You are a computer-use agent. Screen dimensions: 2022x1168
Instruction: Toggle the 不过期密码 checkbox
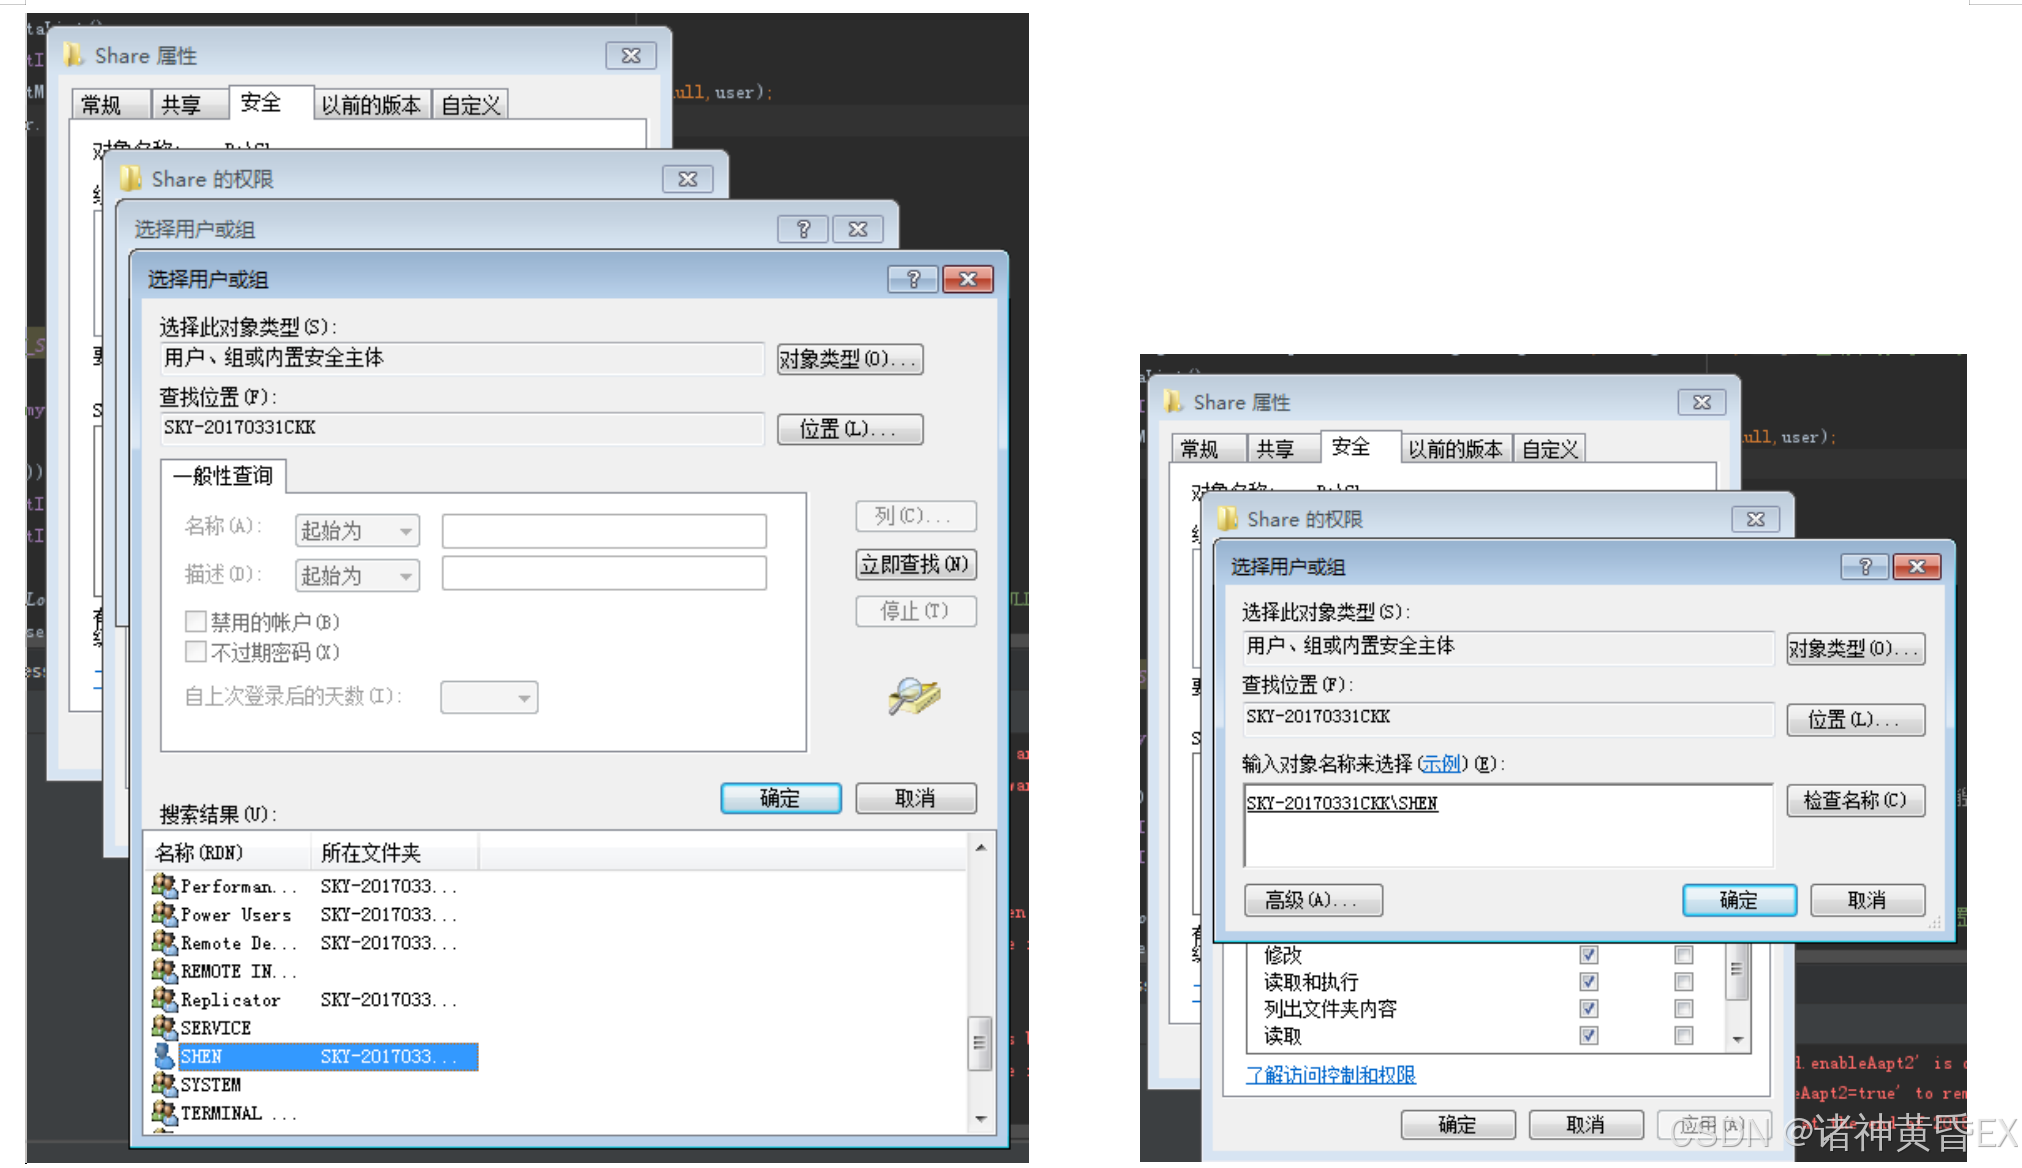point(196,652)
